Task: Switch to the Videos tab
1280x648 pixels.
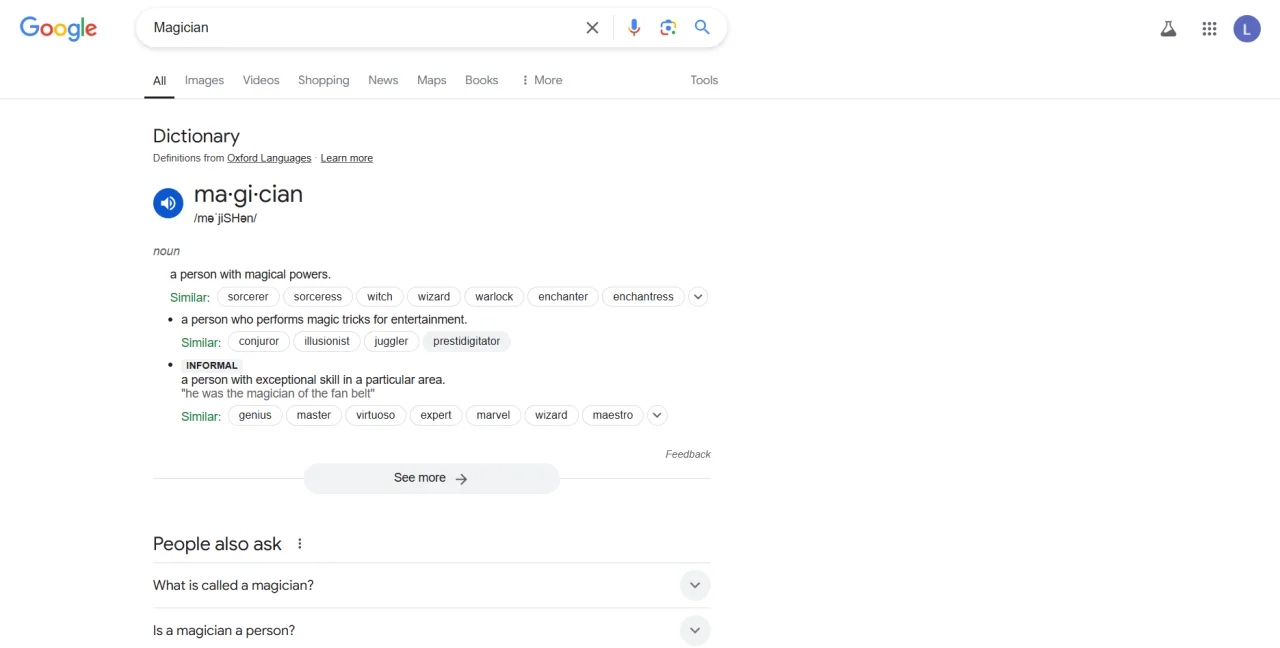Action: click(261, 80)
